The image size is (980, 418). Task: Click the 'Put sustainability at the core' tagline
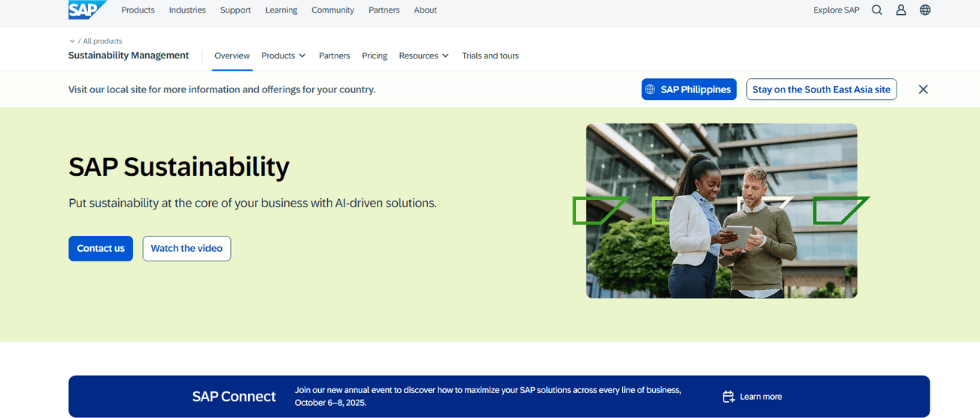tap(252, 204)
